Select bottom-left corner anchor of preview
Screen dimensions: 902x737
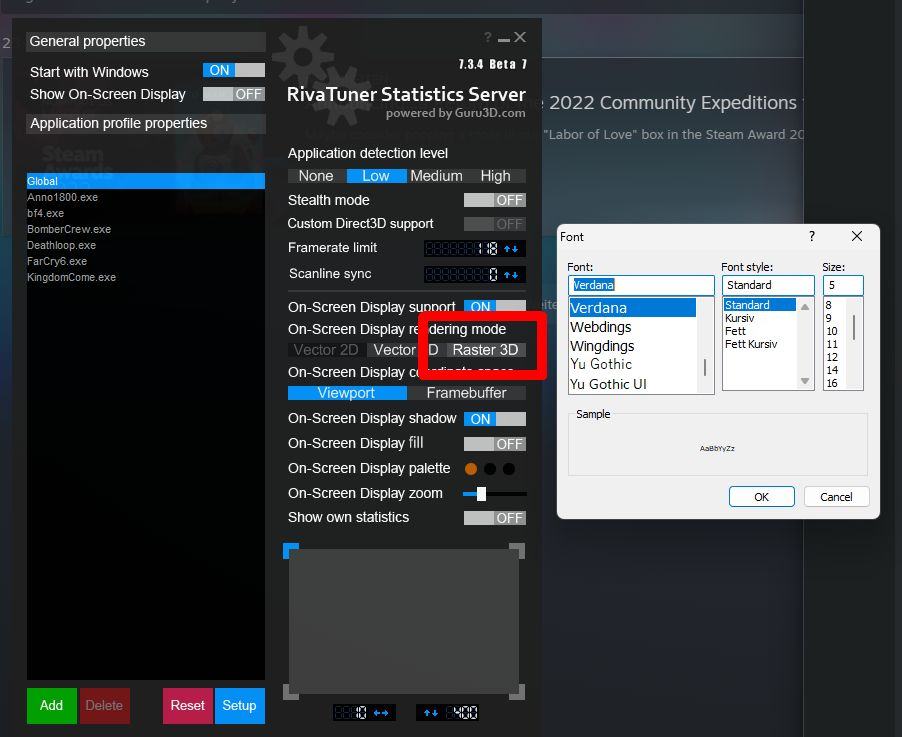point(291,692)
